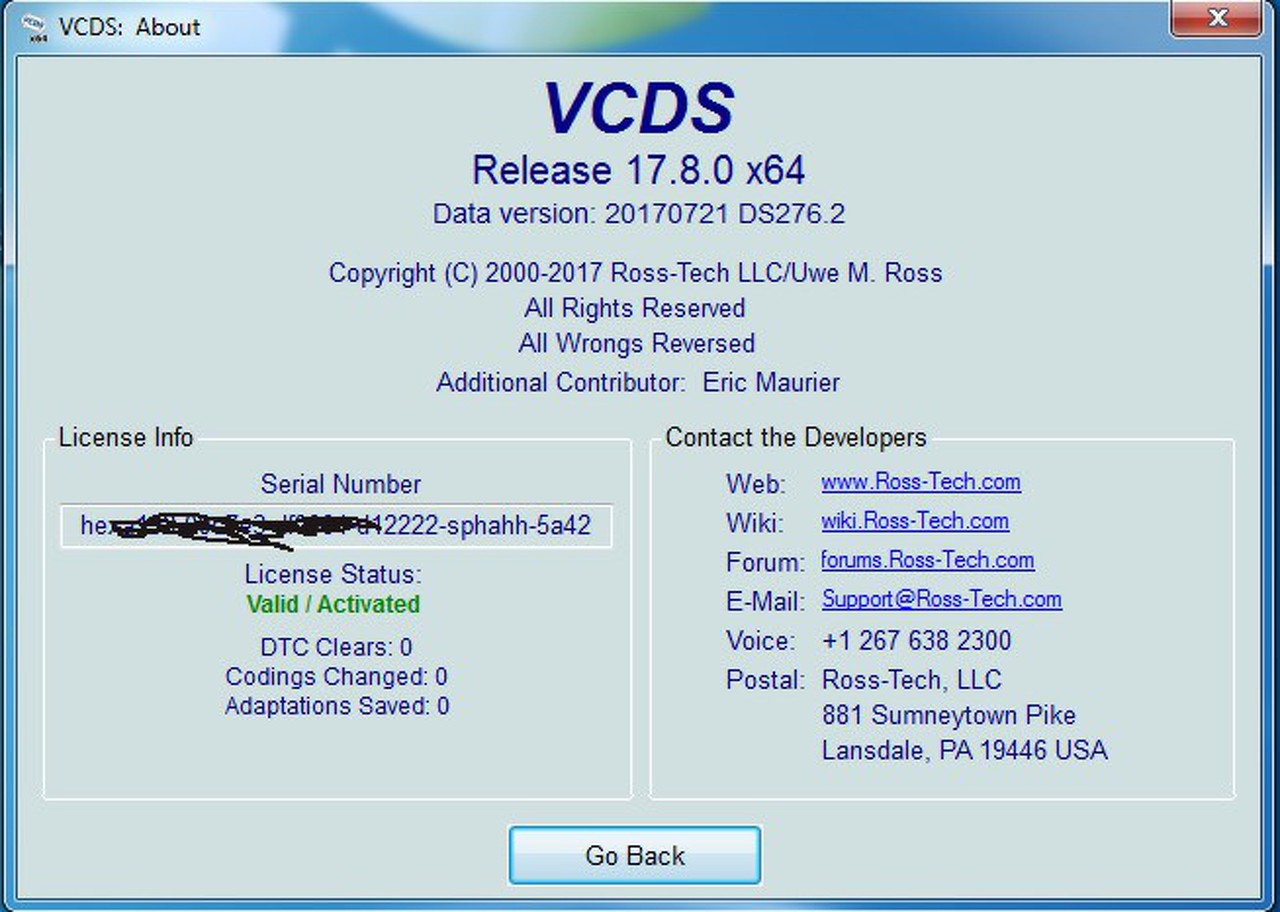Click the 'License Info' group label
Screen dimensions: 1280x912
tap(126, 437)
